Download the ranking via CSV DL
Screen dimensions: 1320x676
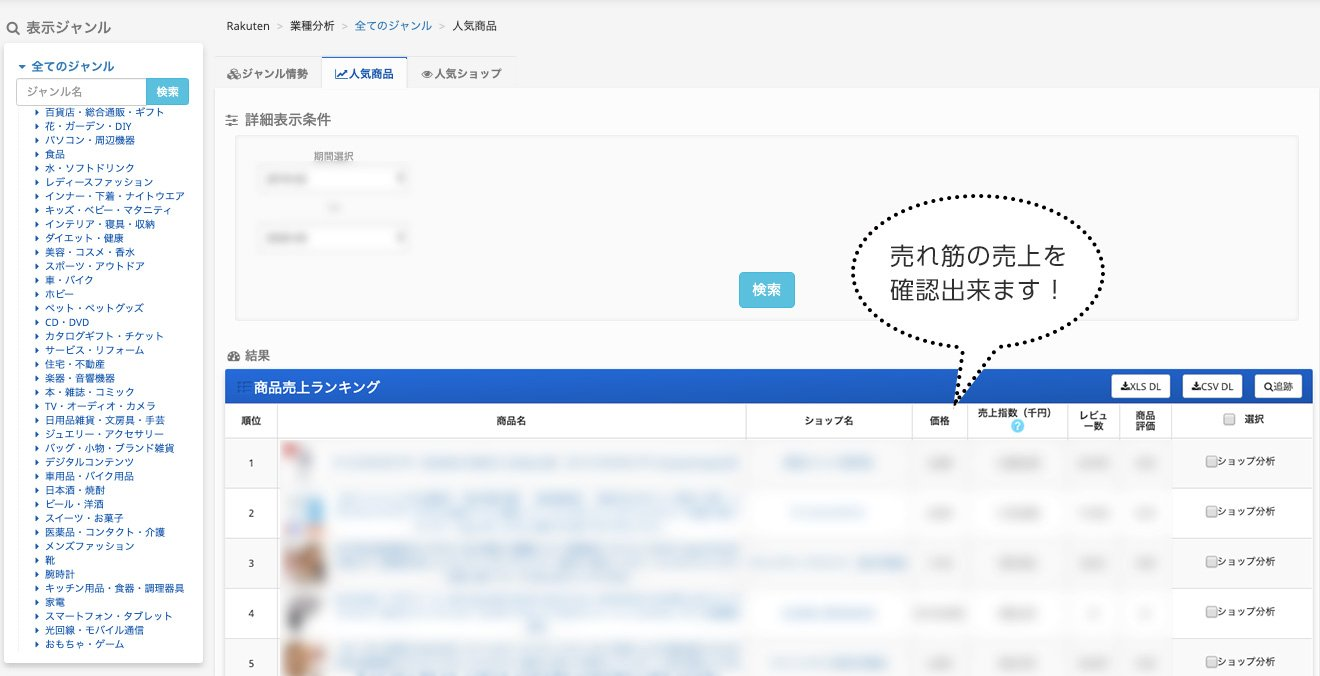pos(1211,387)
